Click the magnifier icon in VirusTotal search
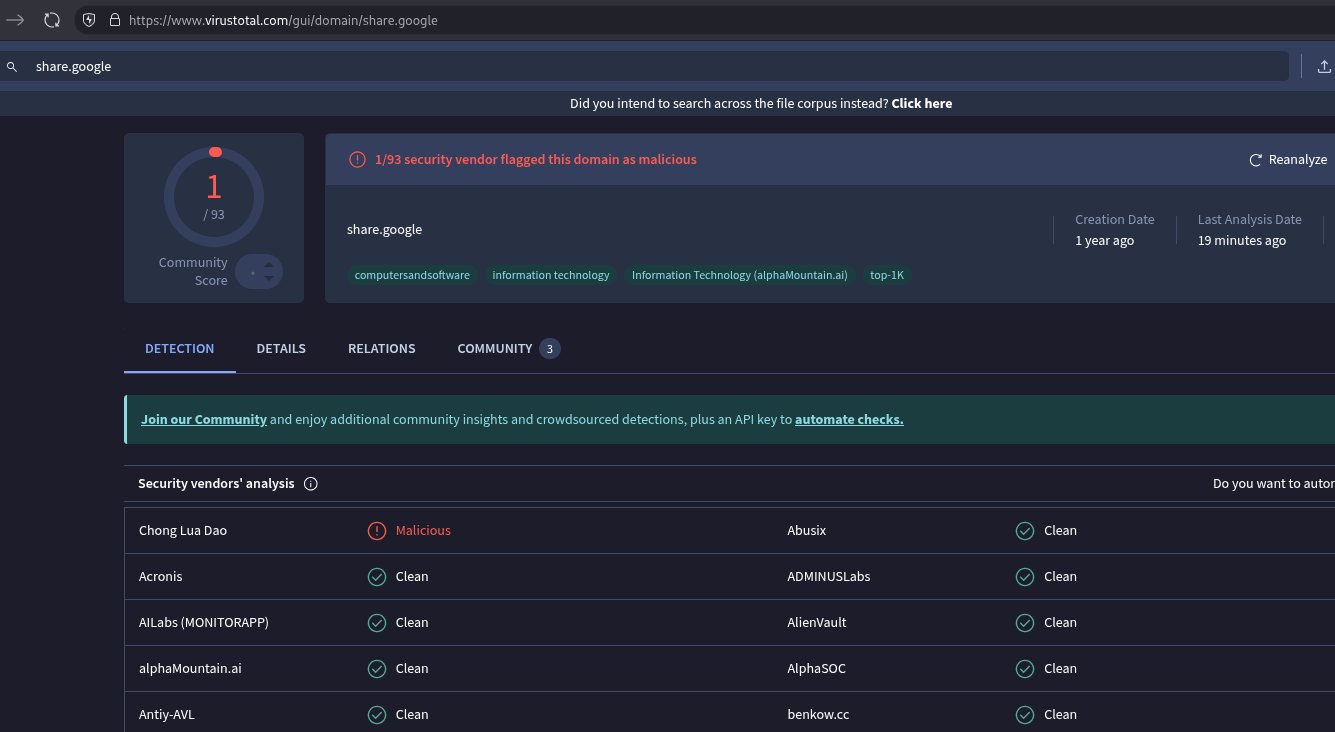The width and height of the screenshot is (1335, 732). coord(12,67)
